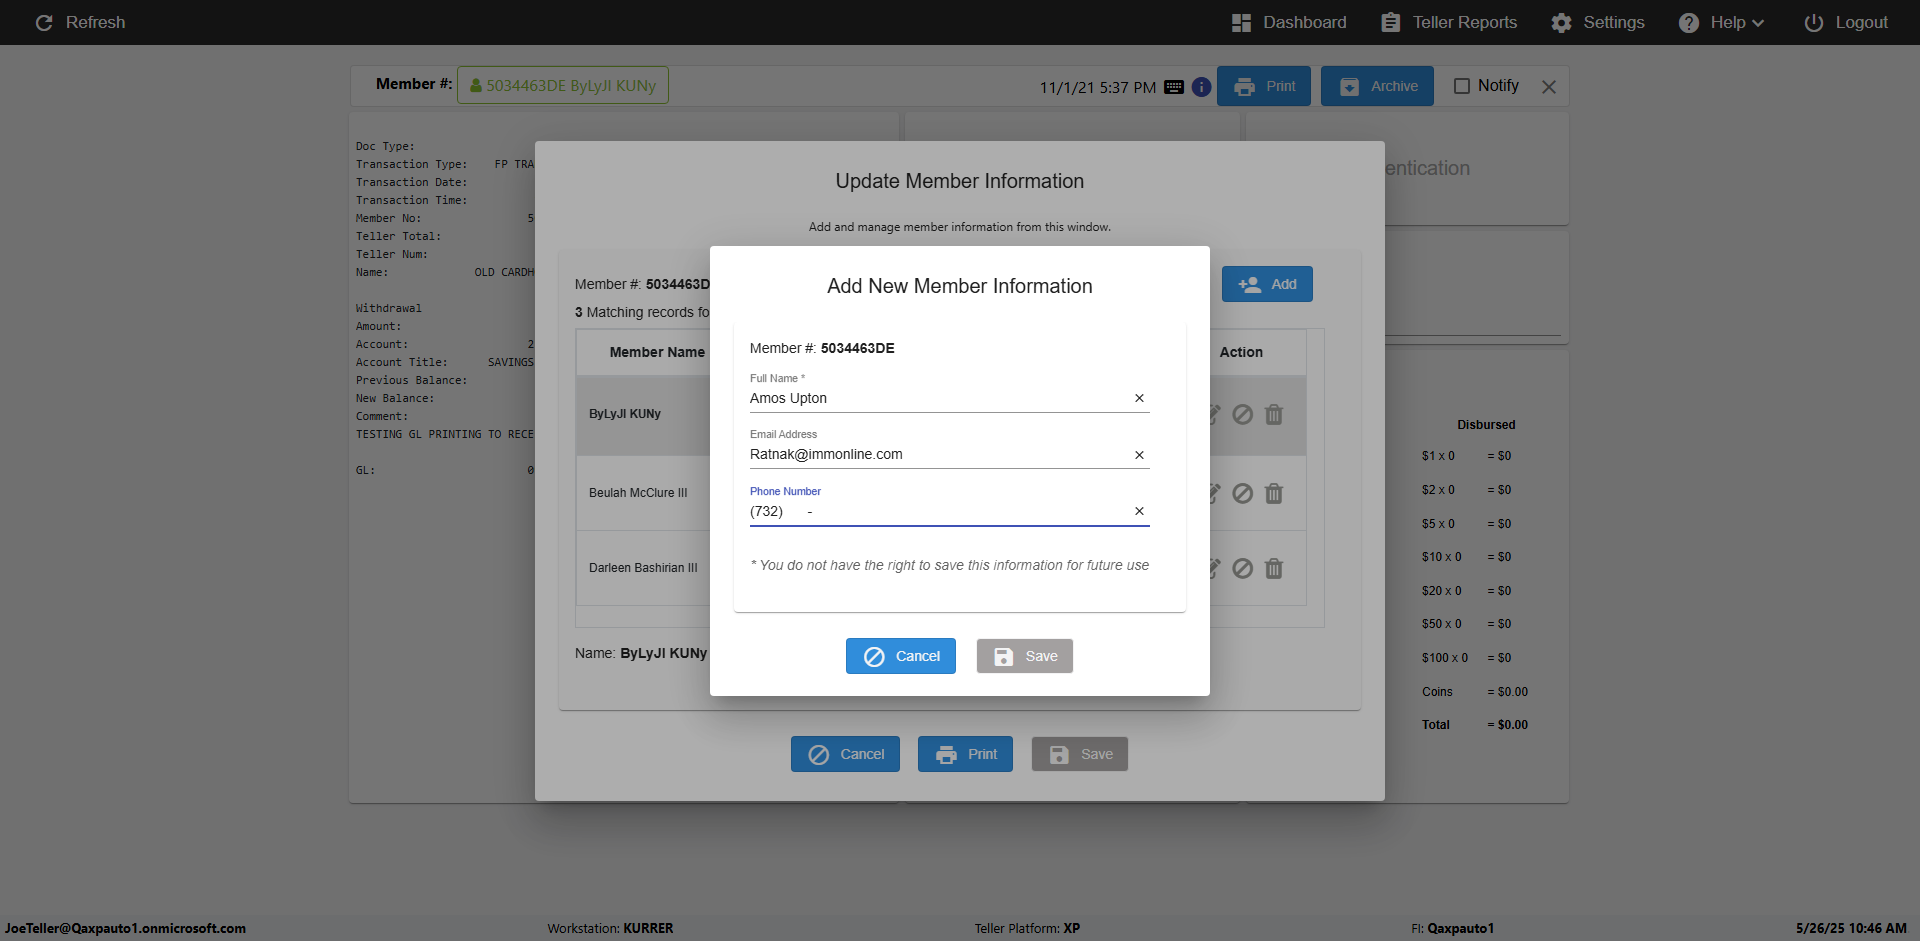1920x941 pixels.
Task: Close the receipt panel with X icon
Action: [x=1549, y=87]
